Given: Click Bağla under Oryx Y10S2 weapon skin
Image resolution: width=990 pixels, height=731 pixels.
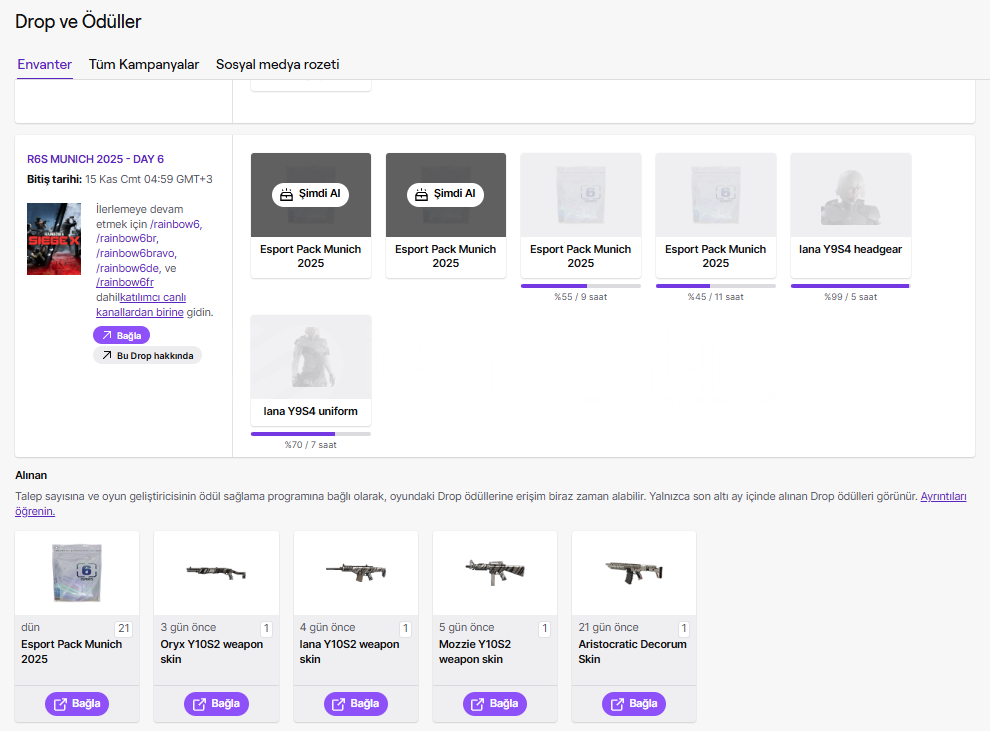Looking at the screenshot, I should [x=216, y=704].
